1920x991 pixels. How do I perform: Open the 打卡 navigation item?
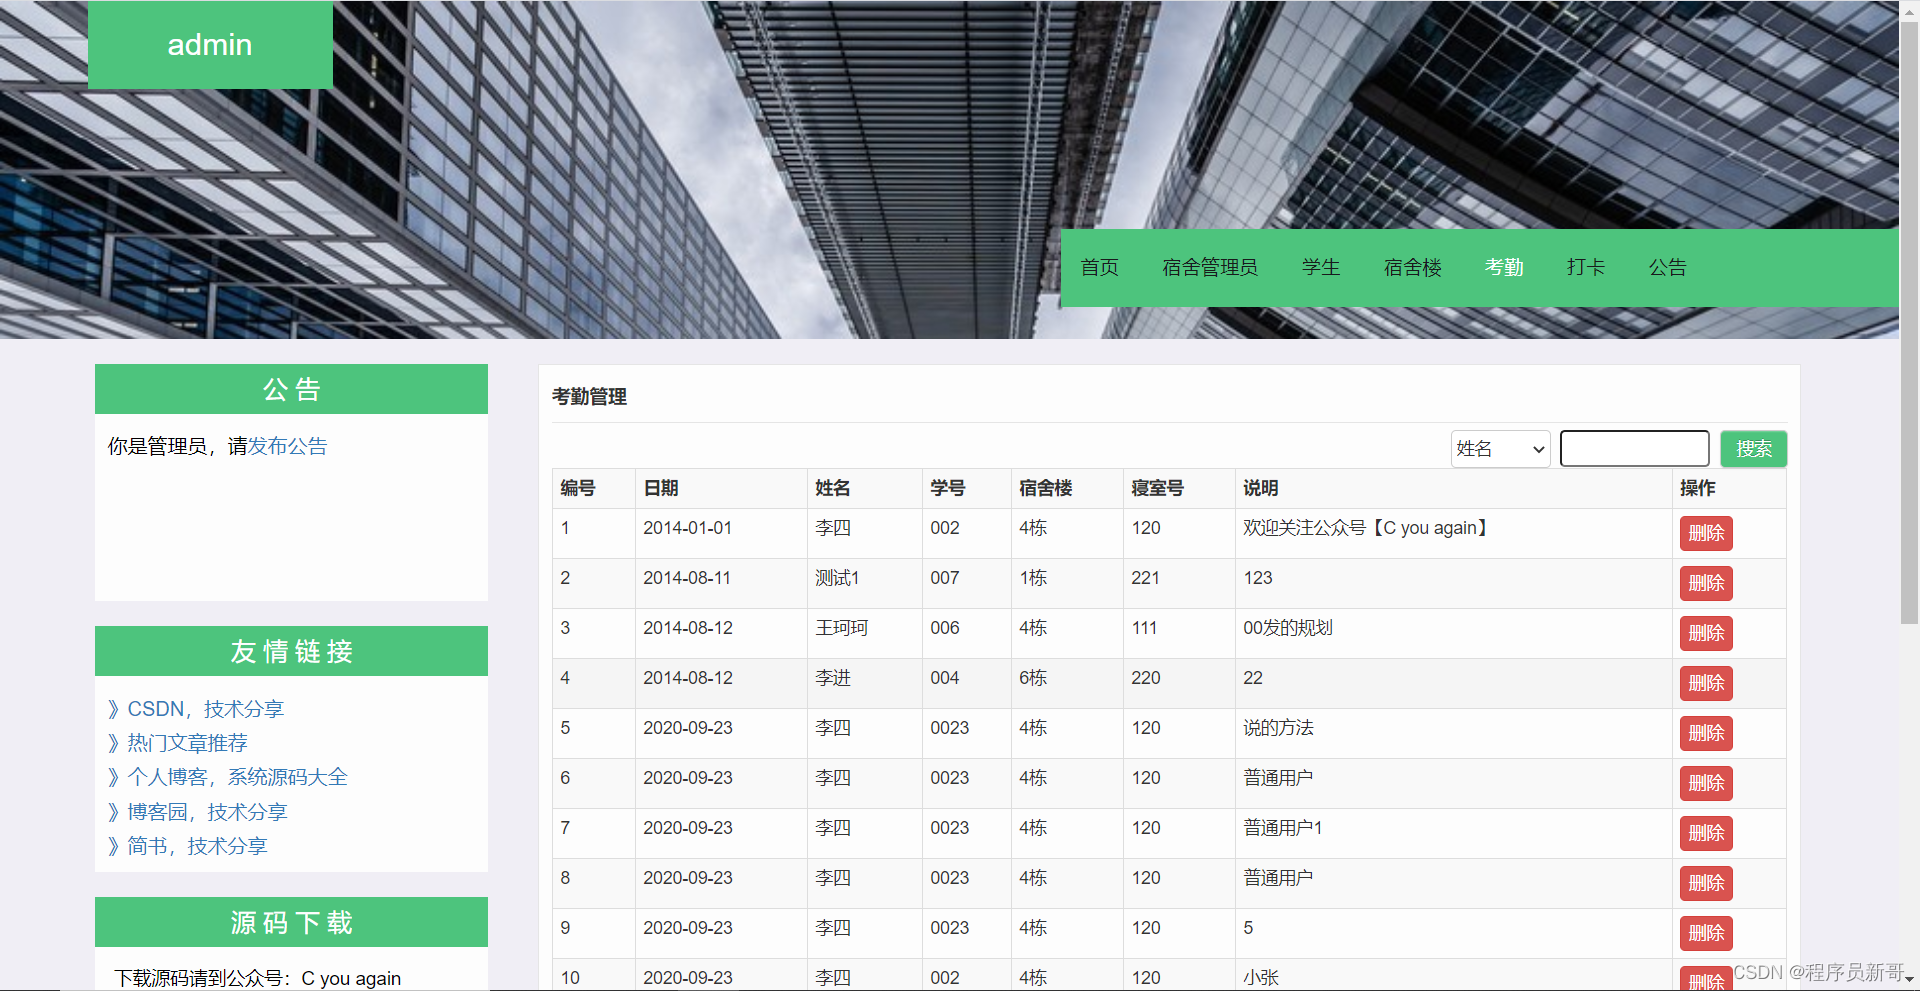(x=1586, y=267)
